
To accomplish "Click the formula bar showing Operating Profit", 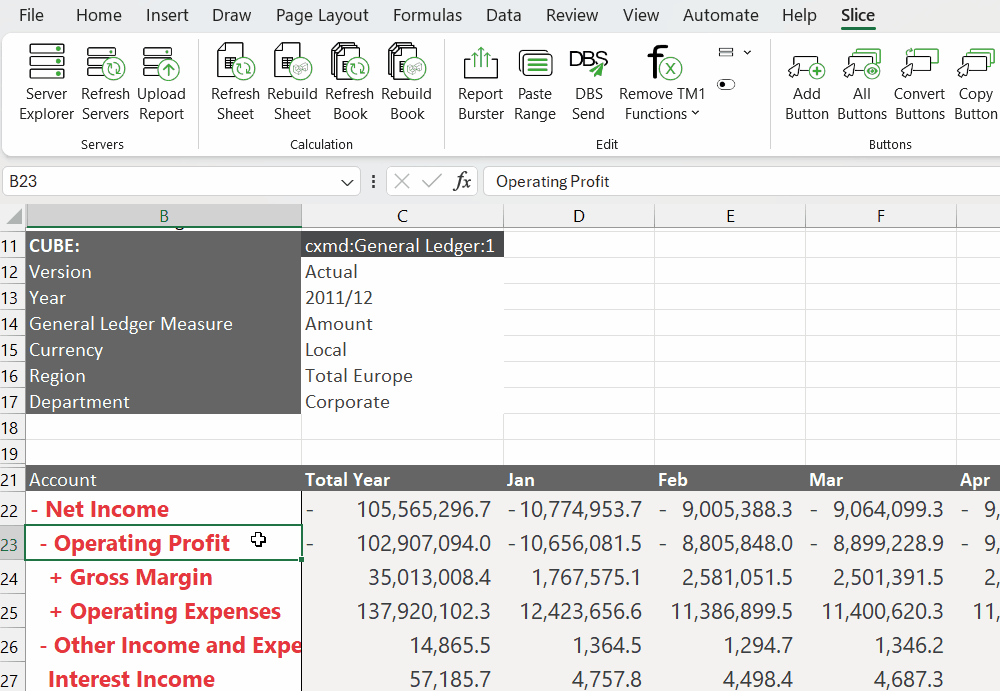I will pos(740,182).
